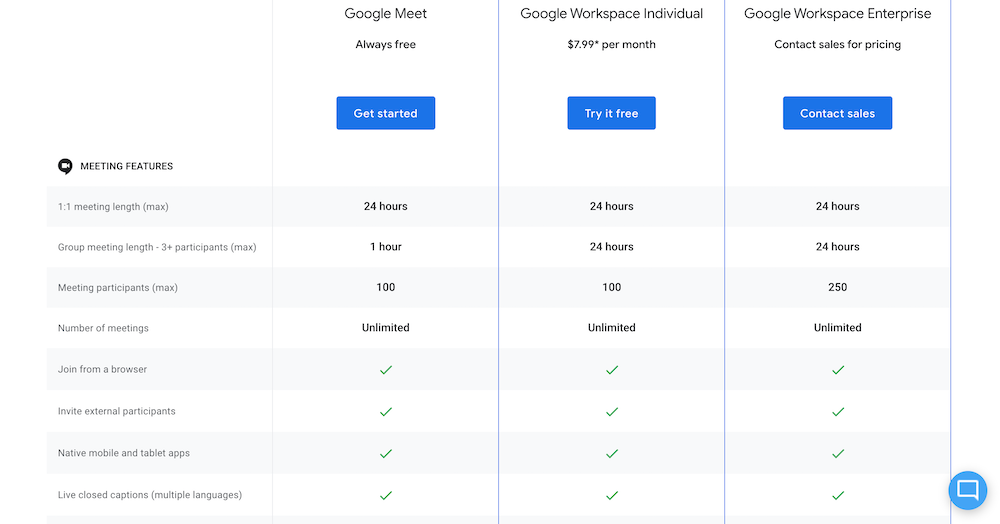Click Workspace Individual 1:1 length 24 hours
Image resolution: width=1000 pixels, height=524 pixels.
[612, 206]
